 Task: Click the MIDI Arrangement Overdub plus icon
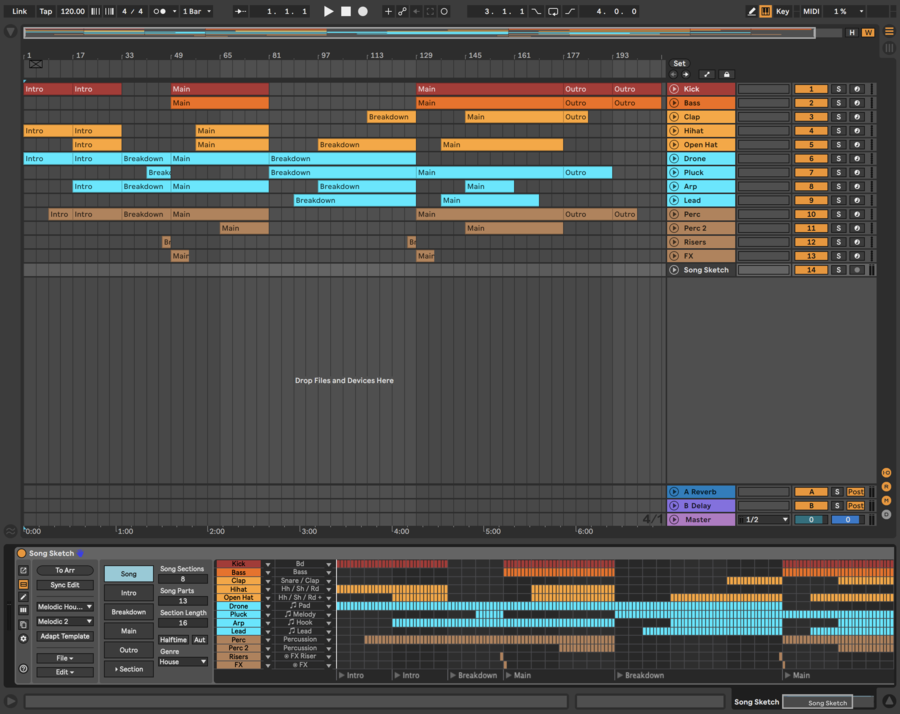[x=388, y=11]
